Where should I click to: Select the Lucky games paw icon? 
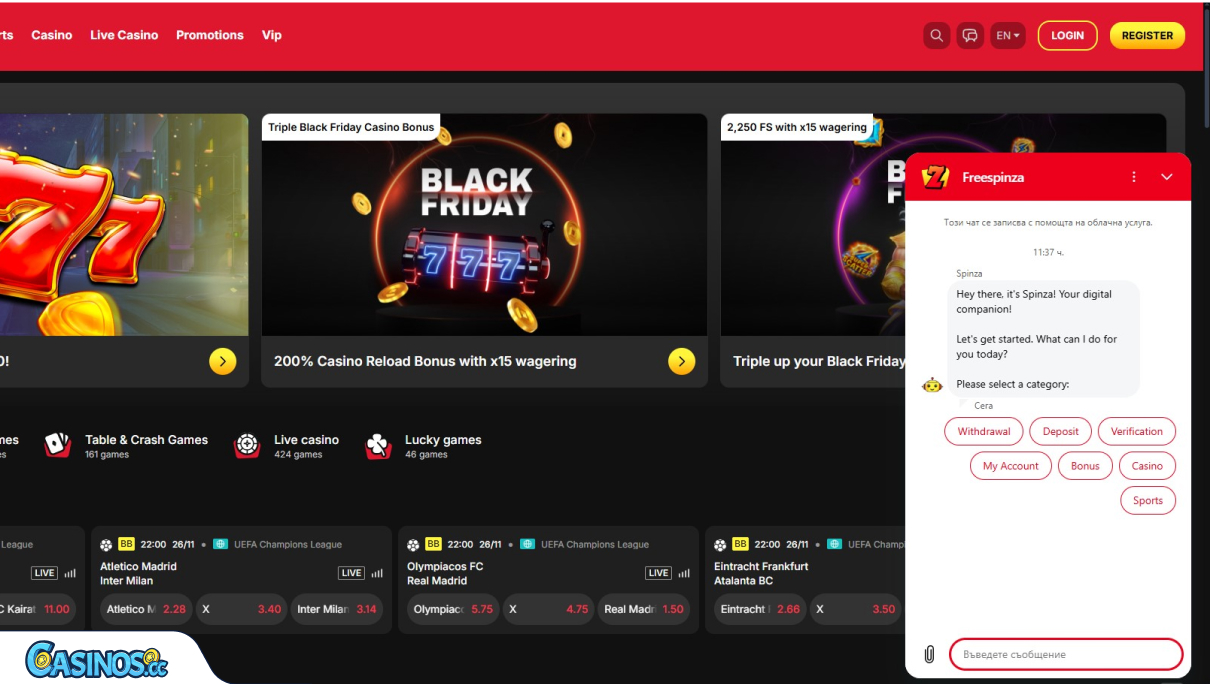(x=377, y=444)
